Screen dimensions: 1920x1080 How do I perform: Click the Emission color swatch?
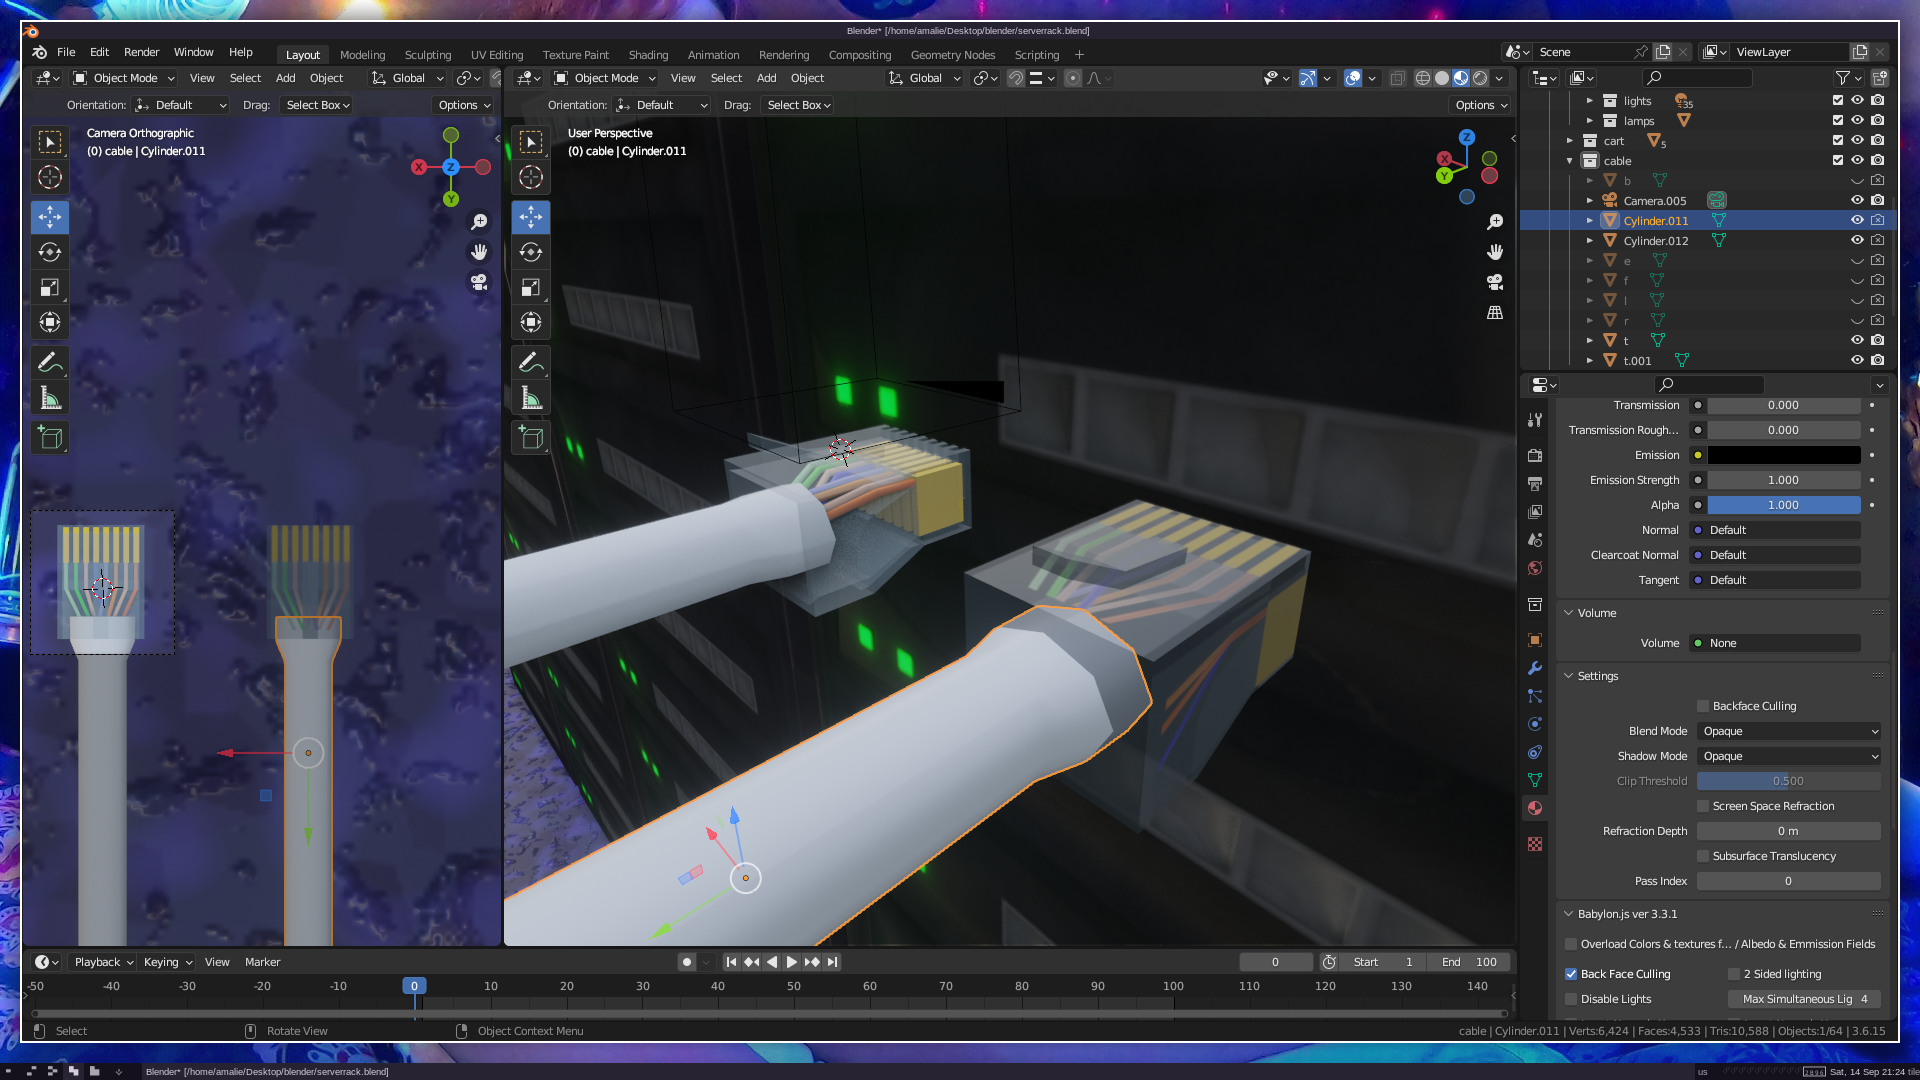(1783, 455)
